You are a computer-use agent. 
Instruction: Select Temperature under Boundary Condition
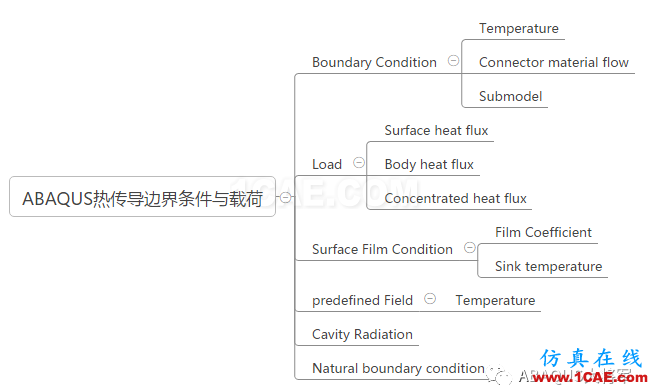519,29
